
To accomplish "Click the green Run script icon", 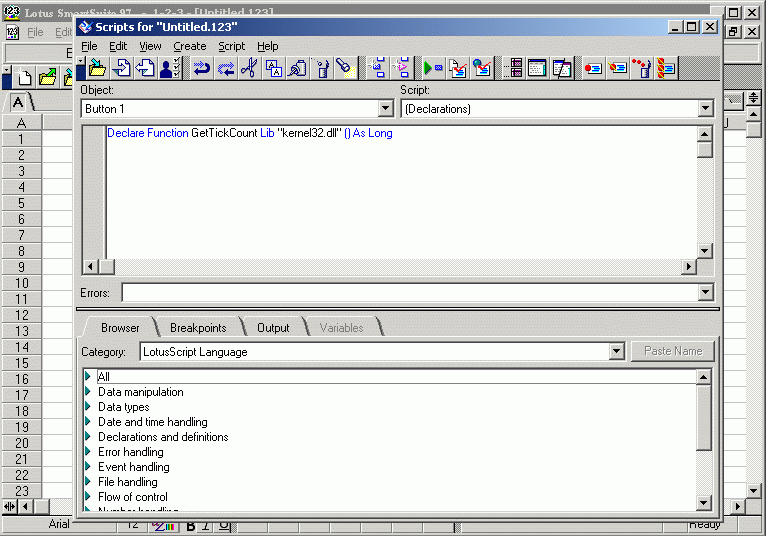I will (x=432, y=68).
